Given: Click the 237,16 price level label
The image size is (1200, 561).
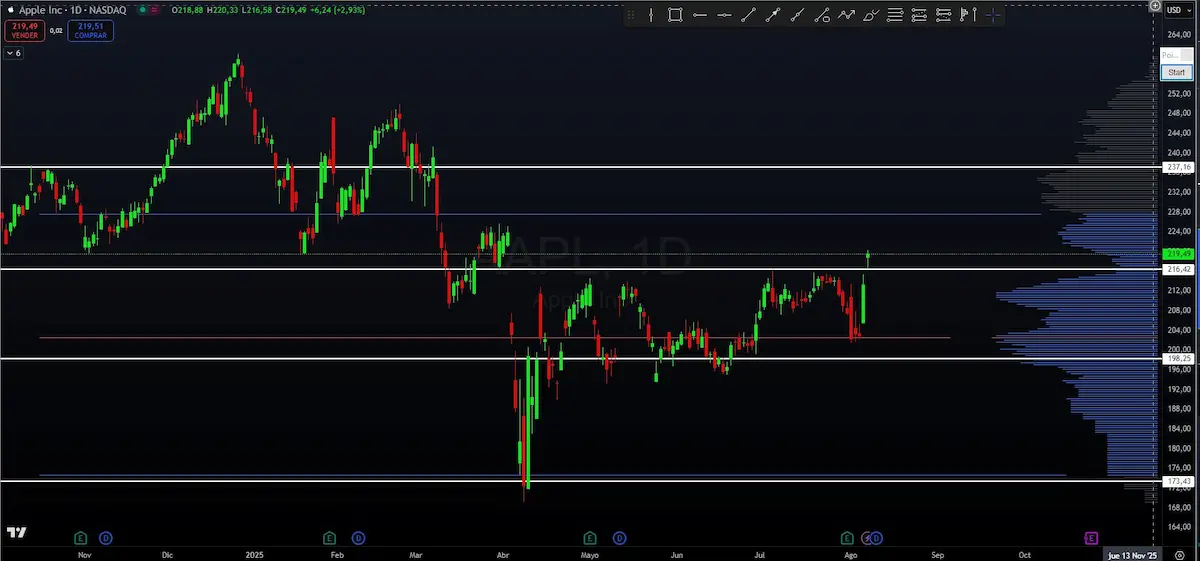Looking at the screenshot, I should (x=1180, y=167).
